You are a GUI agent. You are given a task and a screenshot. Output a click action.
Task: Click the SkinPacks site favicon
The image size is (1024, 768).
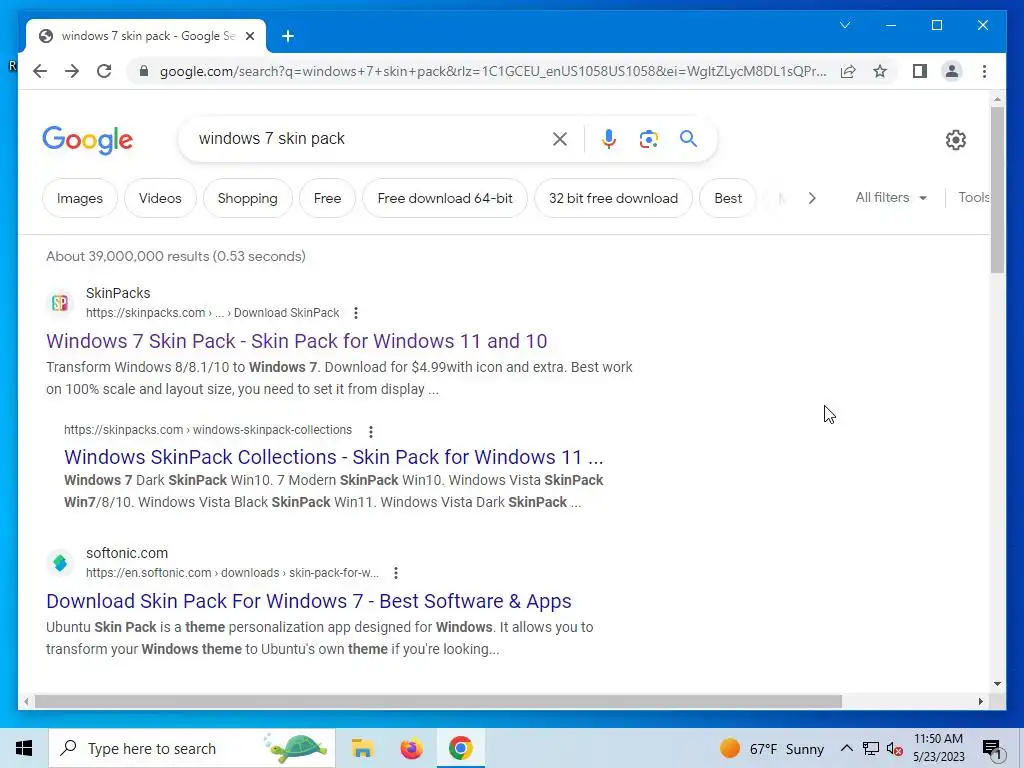(x=60, y=302)
